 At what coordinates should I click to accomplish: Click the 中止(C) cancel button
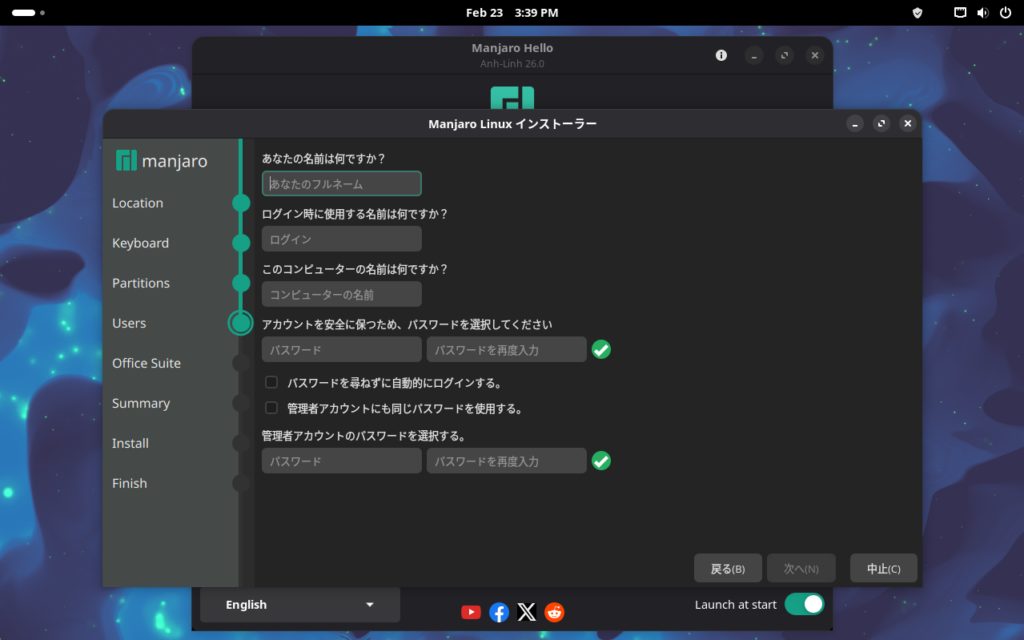(883, 568)
